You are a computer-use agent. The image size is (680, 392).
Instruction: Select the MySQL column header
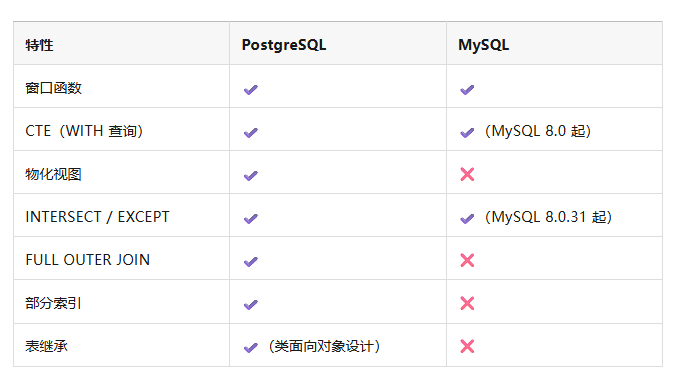[554, 43]
